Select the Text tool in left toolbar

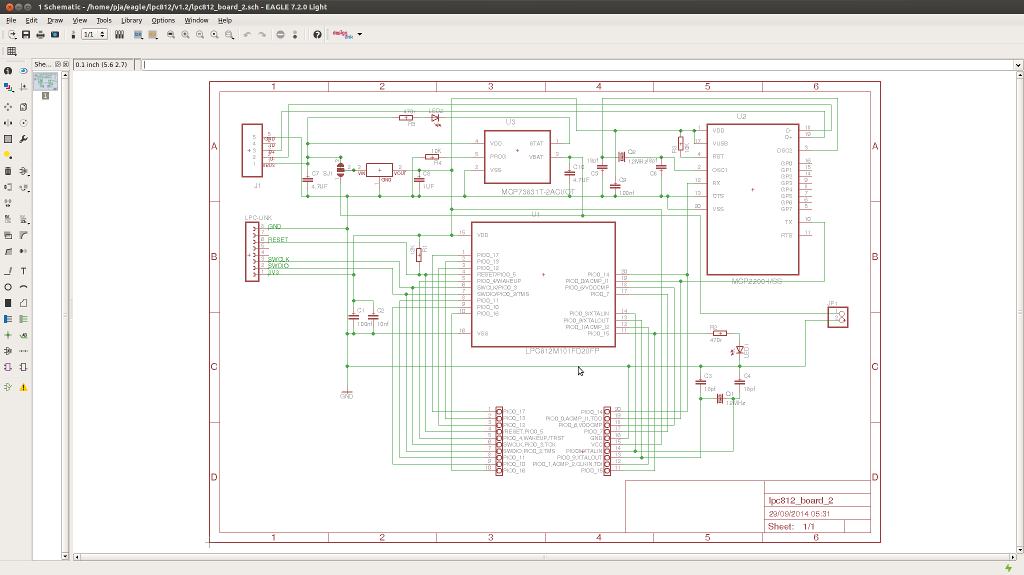click(x=23, y=271)
